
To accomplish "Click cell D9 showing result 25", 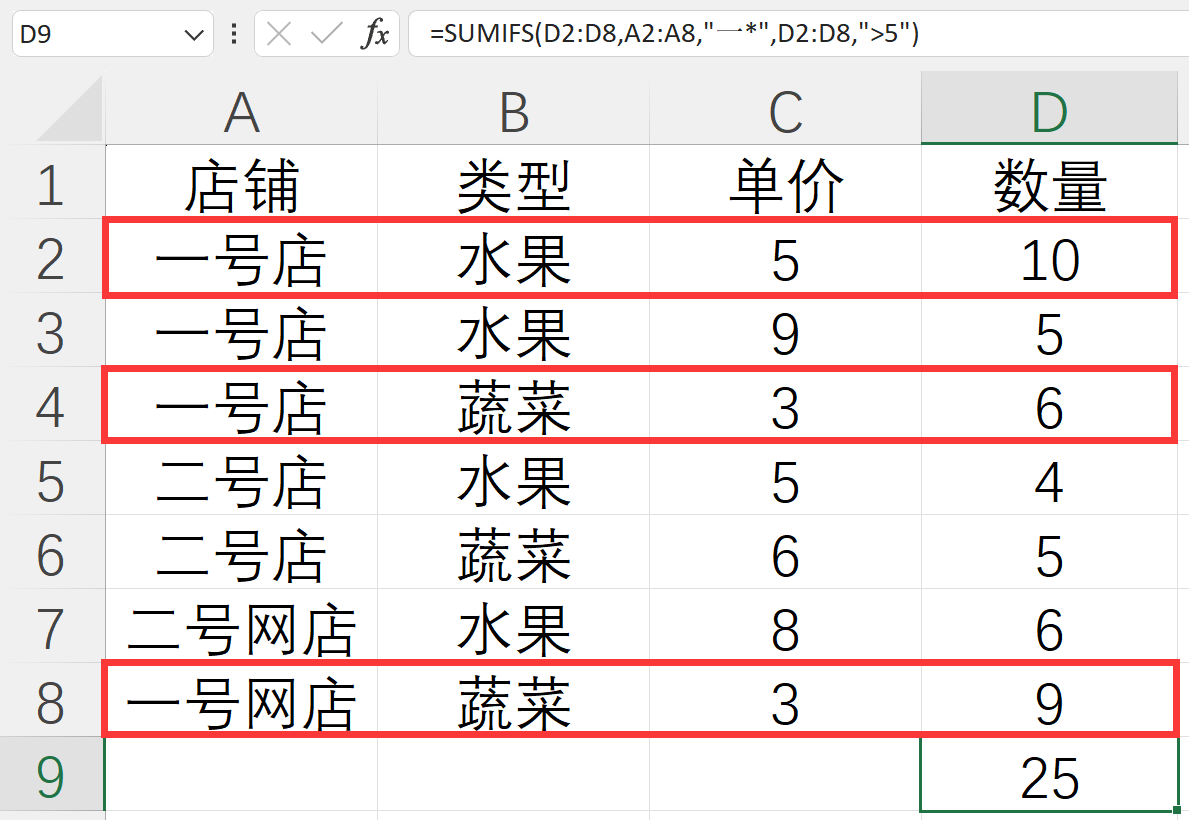I will point(1049,777).
